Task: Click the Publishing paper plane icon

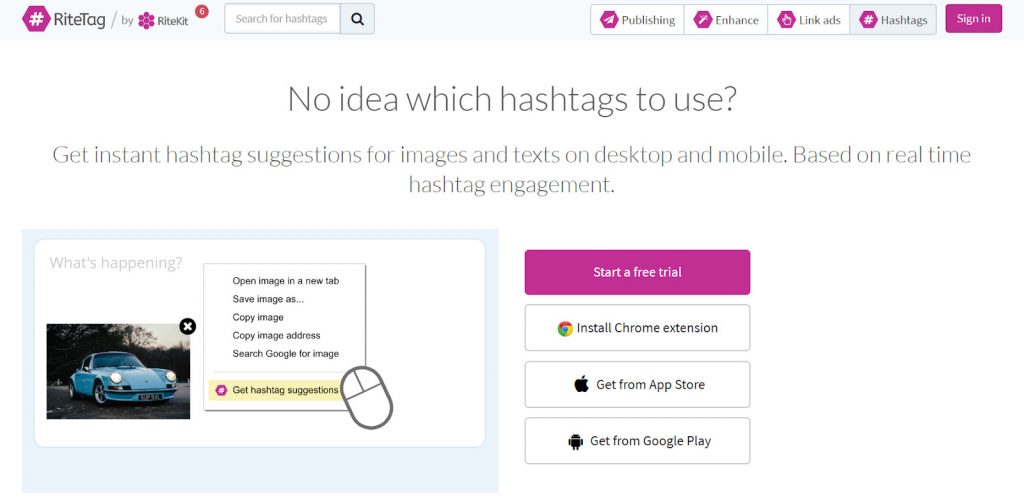Action: point(609,20)
